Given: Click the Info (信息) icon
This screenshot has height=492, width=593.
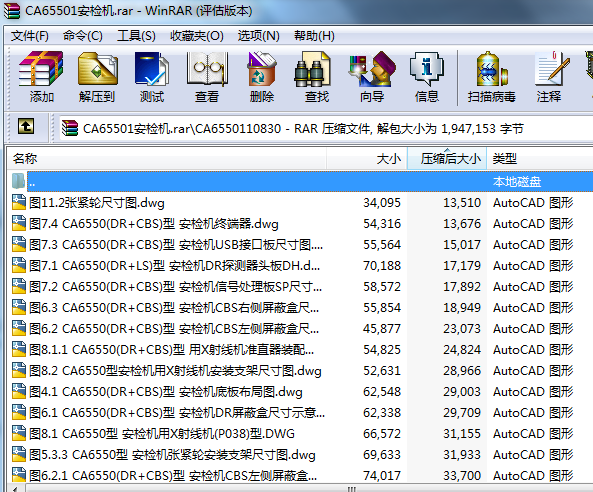Looking at the screenshot, I should pos(427,69).
